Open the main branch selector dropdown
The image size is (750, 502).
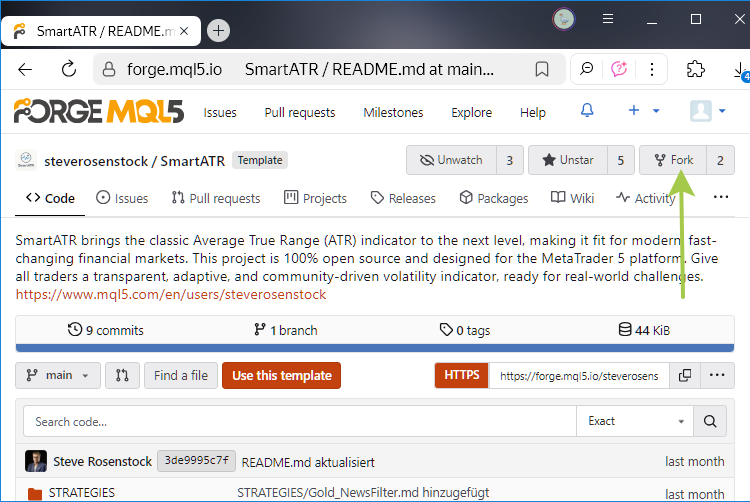tap(58, 375)
